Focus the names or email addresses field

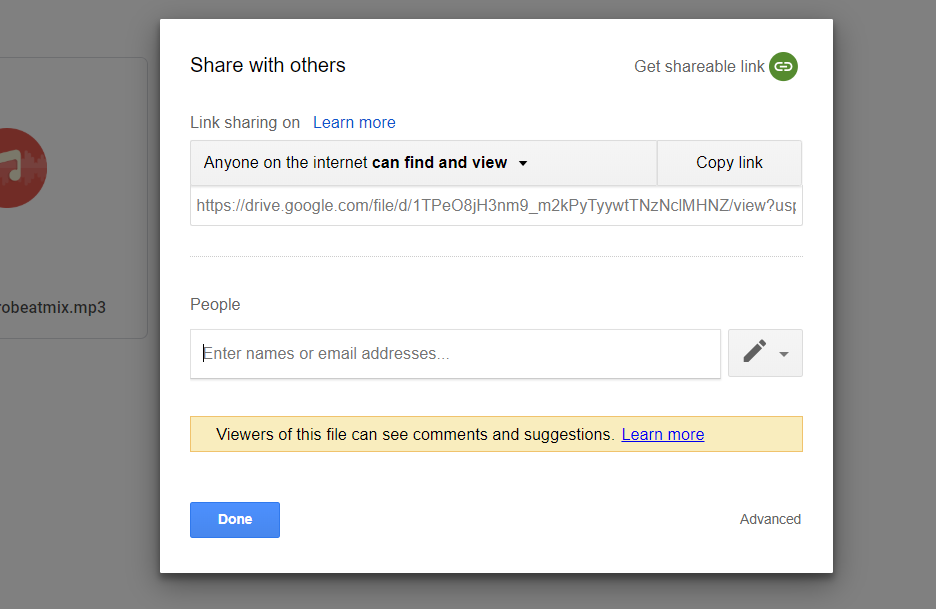pyautogui.click(x=455, y=353)
